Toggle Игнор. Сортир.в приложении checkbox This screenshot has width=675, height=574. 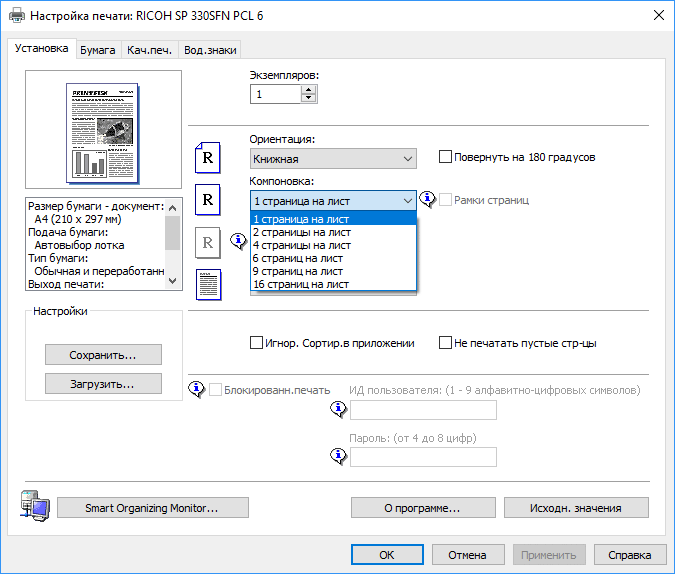(256, 343)
